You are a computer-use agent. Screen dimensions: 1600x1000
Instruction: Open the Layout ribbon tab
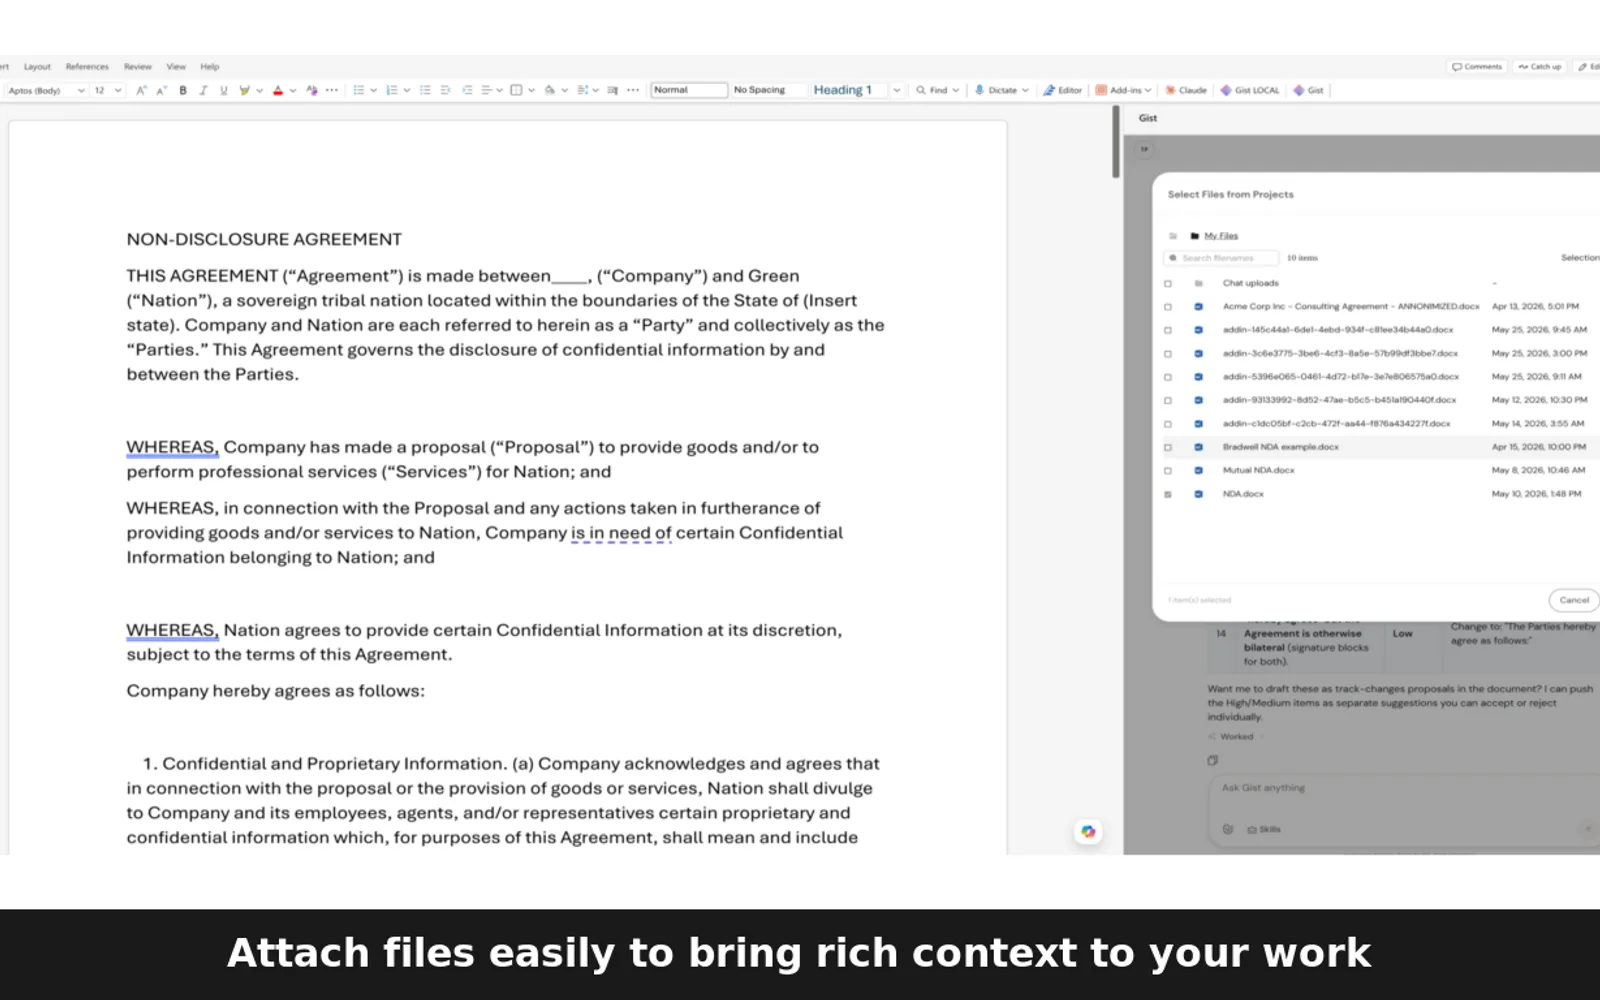coord(37,67)
